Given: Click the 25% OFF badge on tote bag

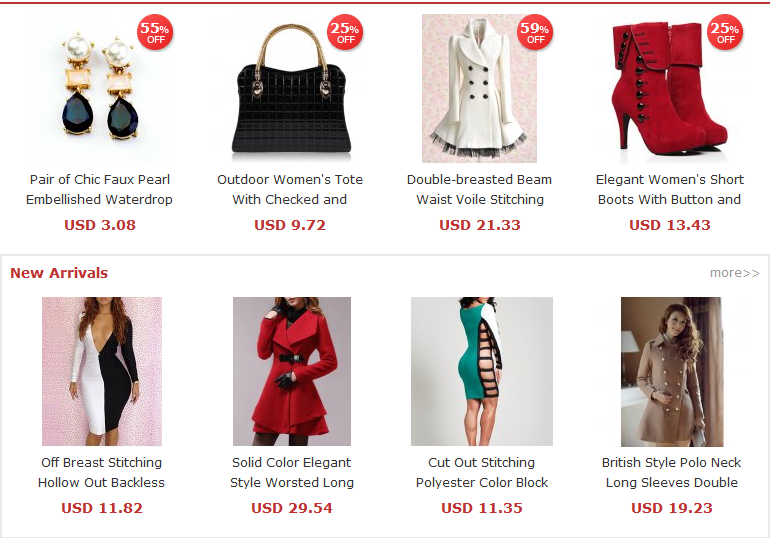Looking at the screenshot, I should point(345,32).
